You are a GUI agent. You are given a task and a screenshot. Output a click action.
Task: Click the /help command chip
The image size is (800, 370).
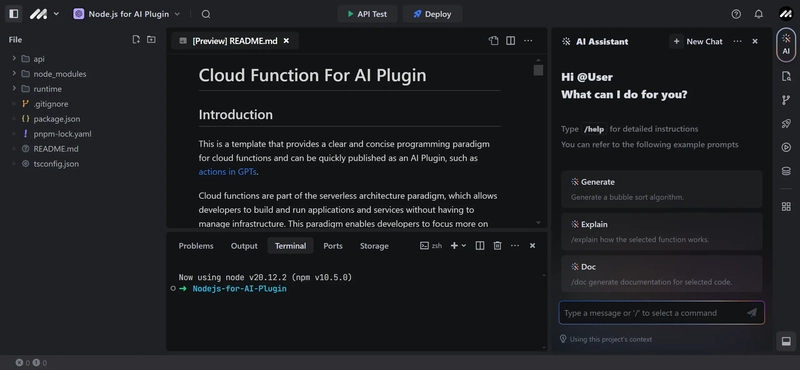594,129
